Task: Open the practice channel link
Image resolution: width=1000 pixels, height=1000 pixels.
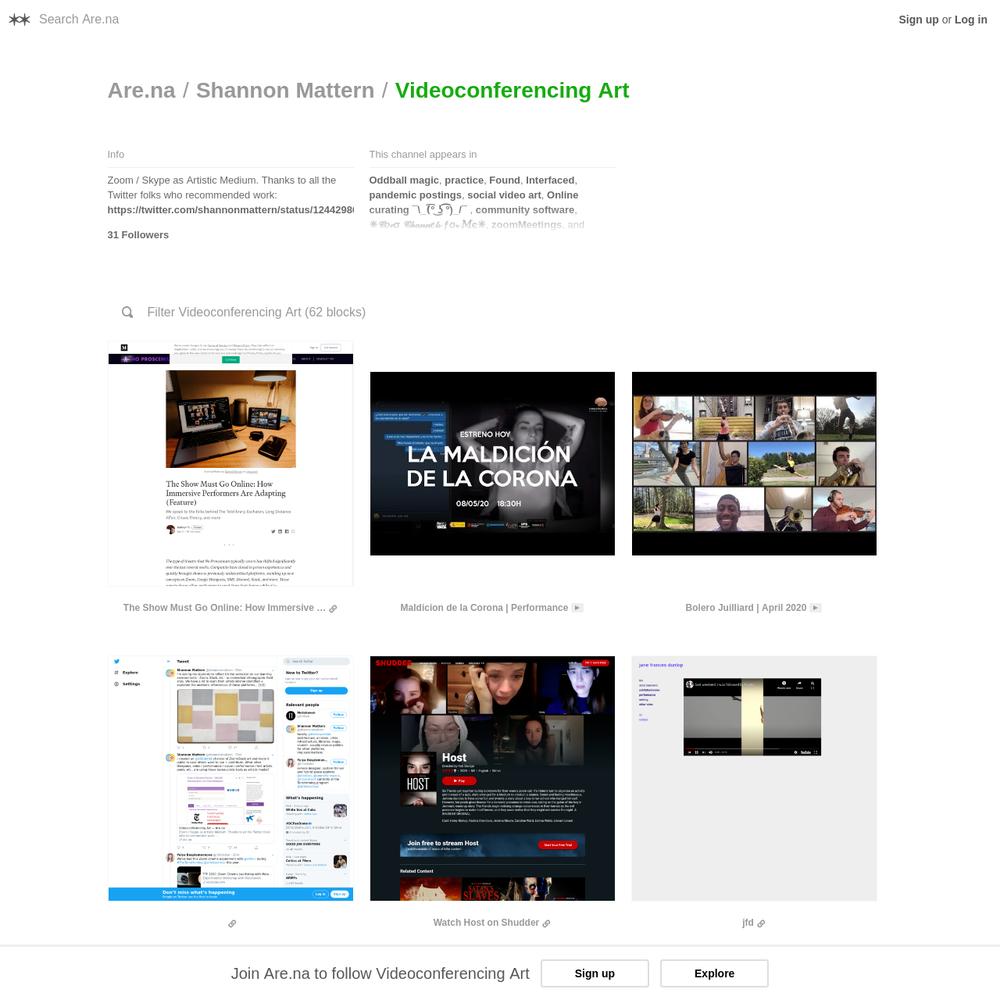Action: click(464, 180)
